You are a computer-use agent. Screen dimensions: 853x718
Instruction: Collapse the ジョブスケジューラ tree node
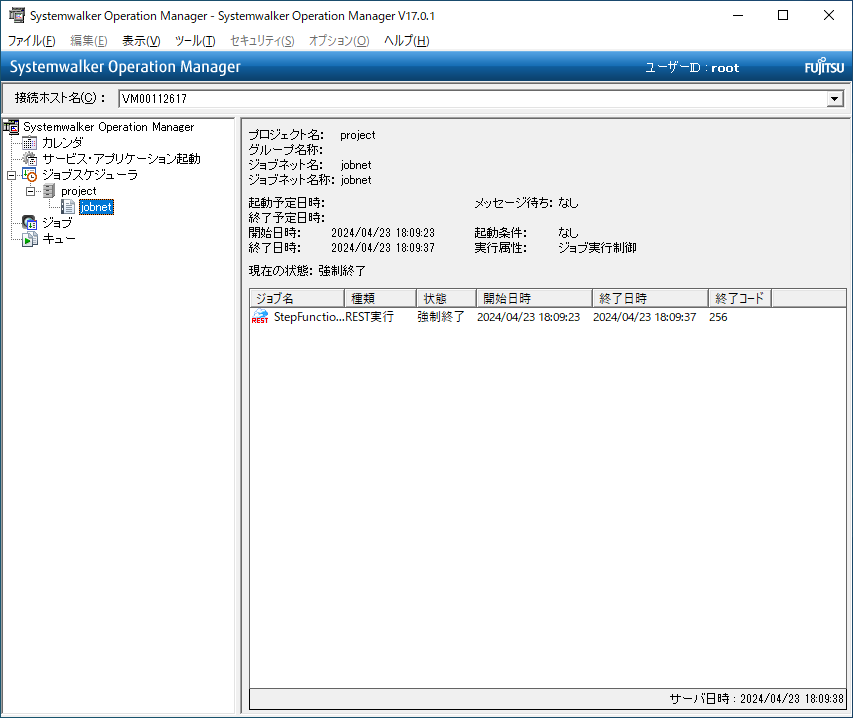(11, 175)
